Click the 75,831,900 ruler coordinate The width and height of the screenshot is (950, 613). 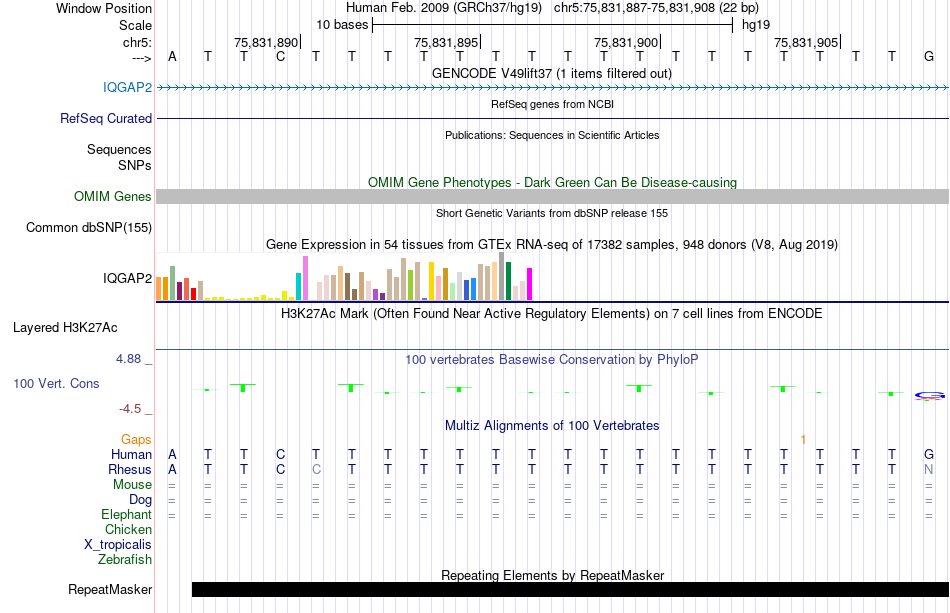[x=626, y=42]
